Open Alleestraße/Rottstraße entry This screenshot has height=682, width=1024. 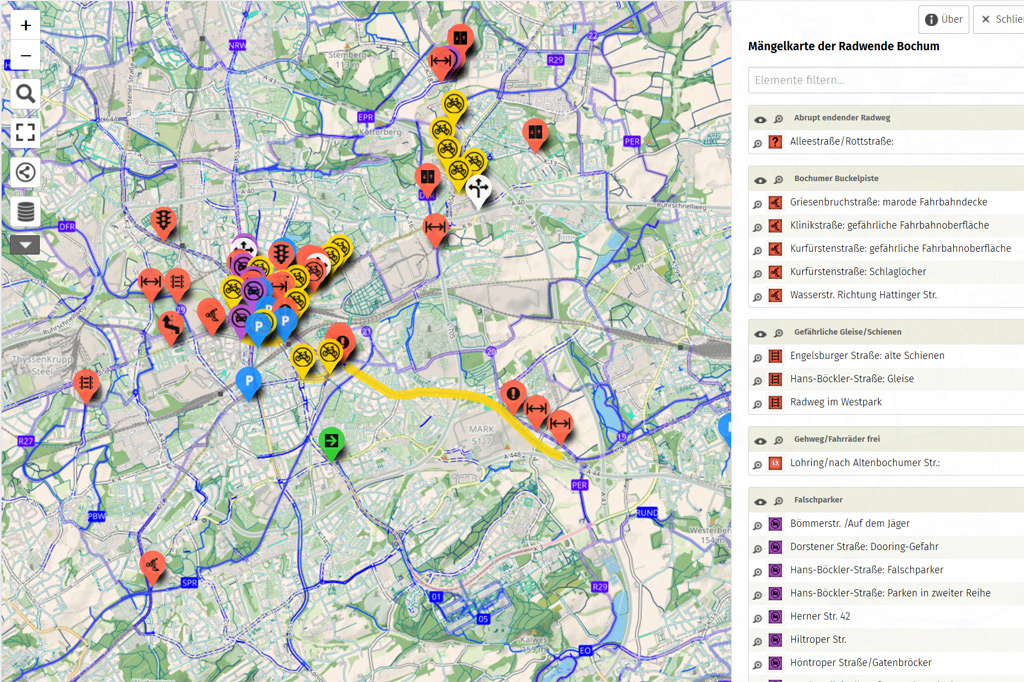click(x=842, y=141)
